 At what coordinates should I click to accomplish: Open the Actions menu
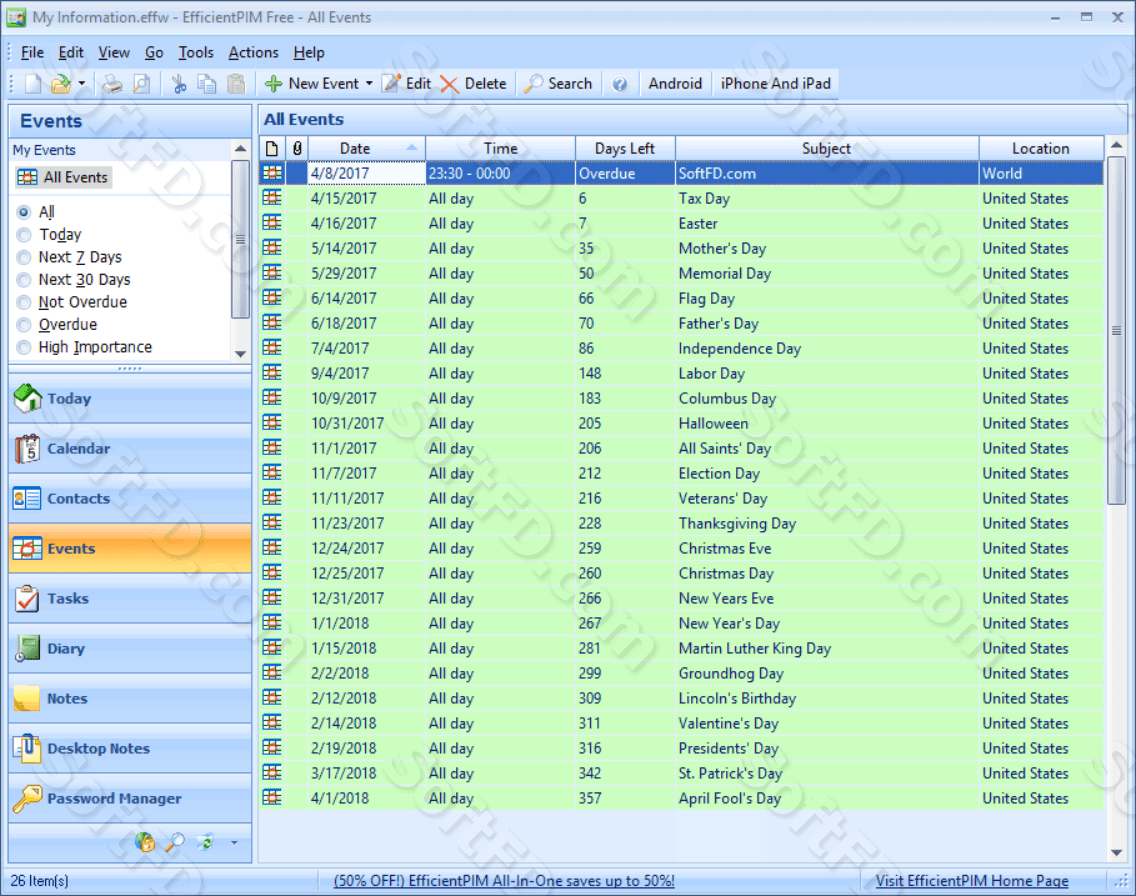(x=254, y=53)
